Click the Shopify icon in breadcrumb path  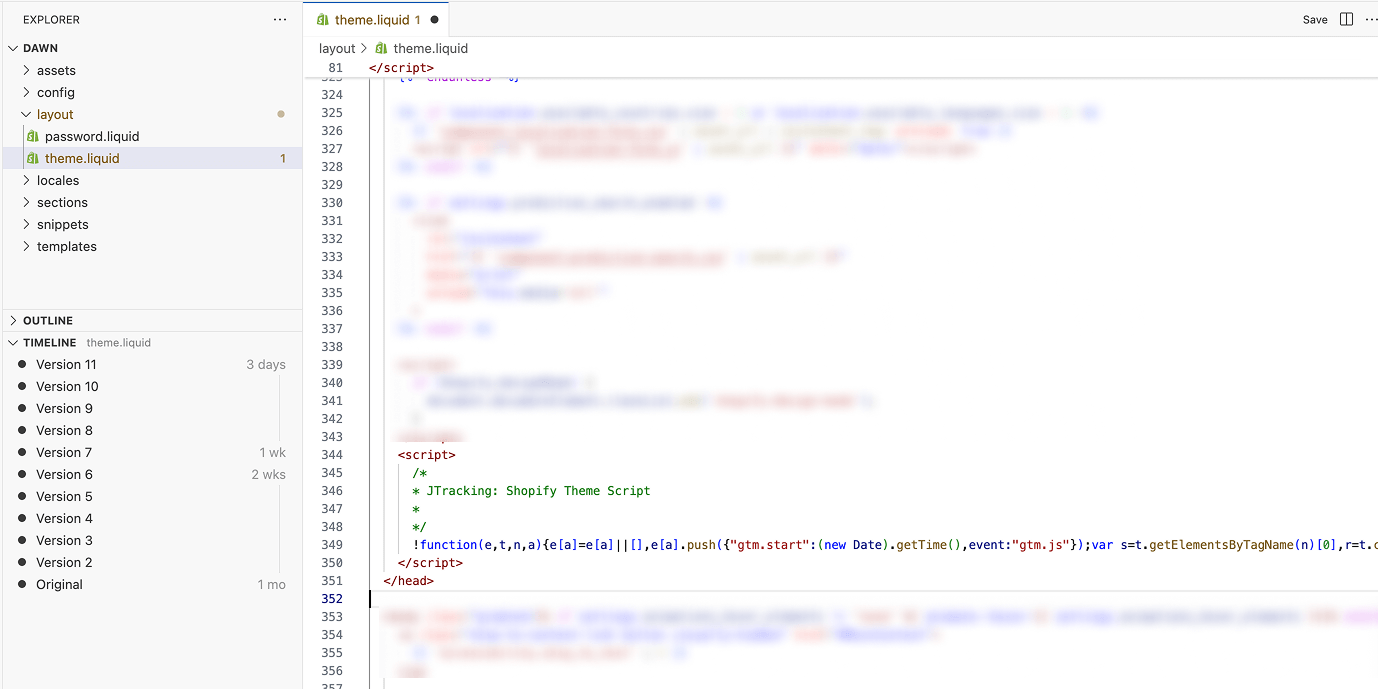point(382,48)
